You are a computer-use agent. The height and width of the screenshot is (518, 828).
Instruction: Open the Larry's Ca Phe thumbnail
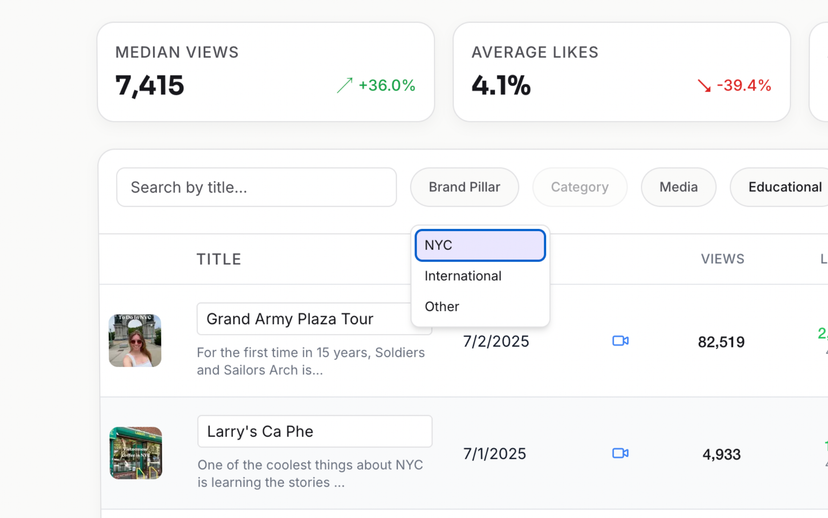tap(136, 453)
